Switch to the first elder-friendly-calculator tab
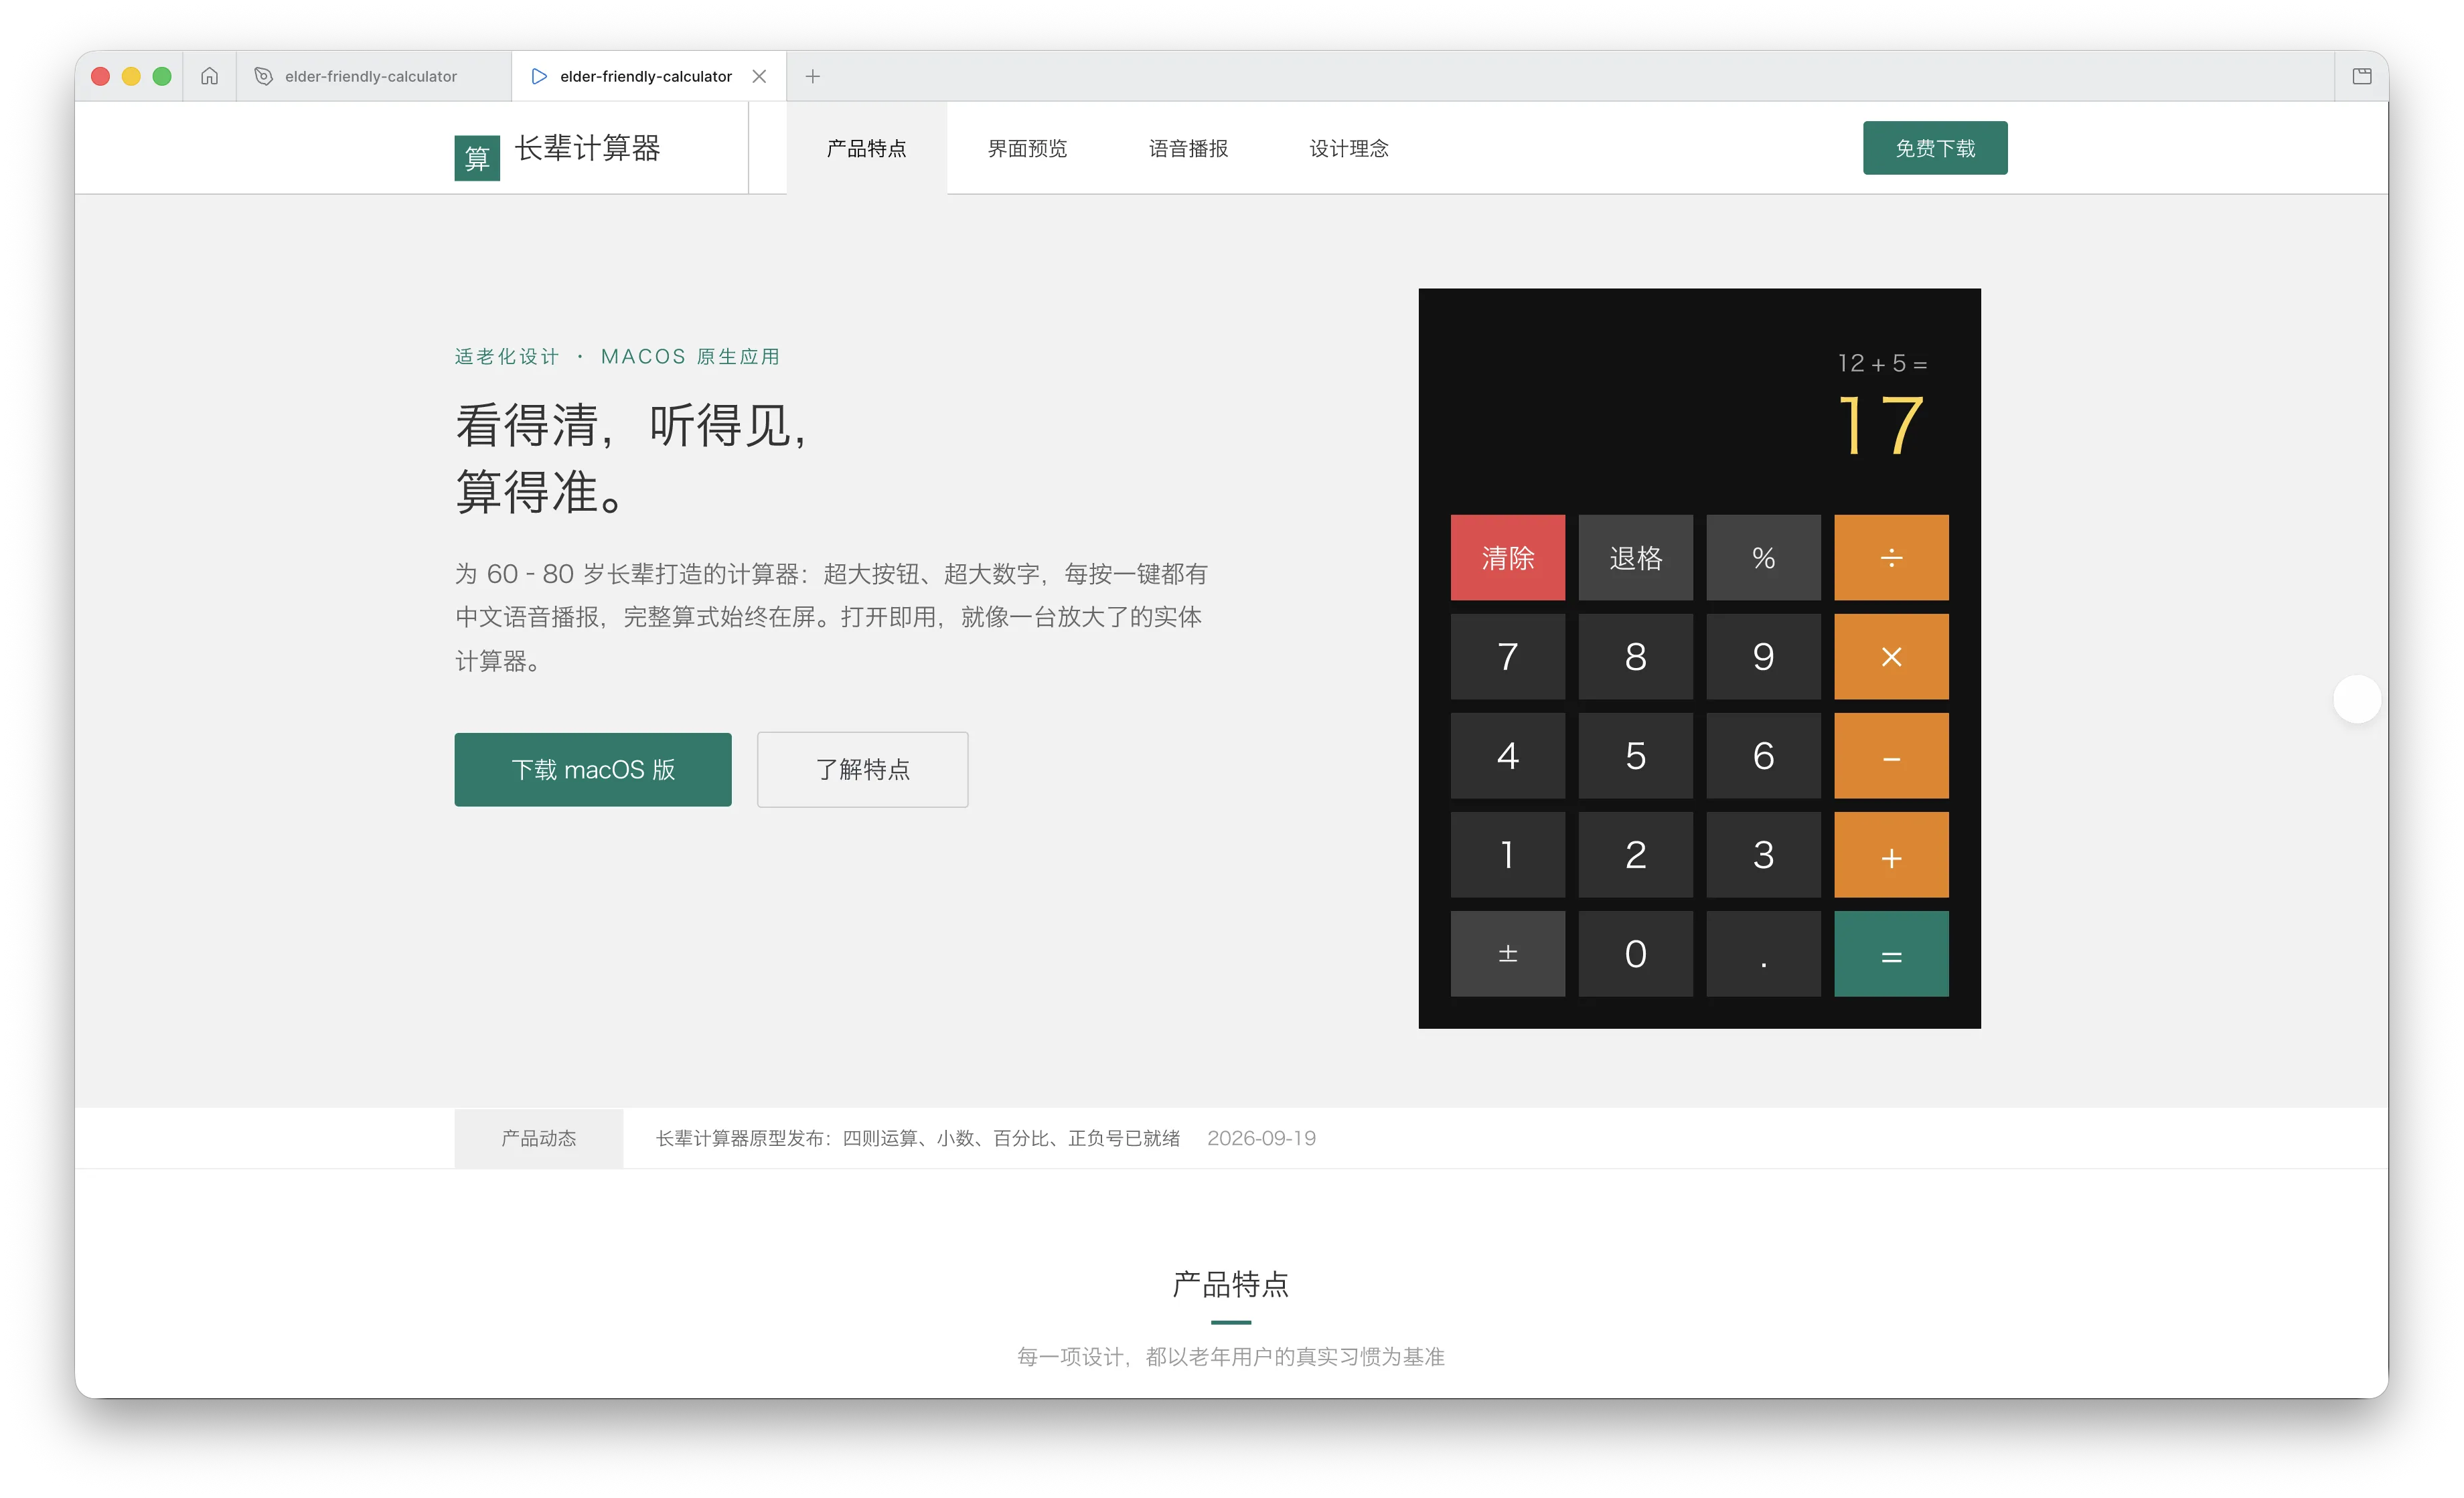This screenshot has width=2464, height=1498. pos(374,76)
